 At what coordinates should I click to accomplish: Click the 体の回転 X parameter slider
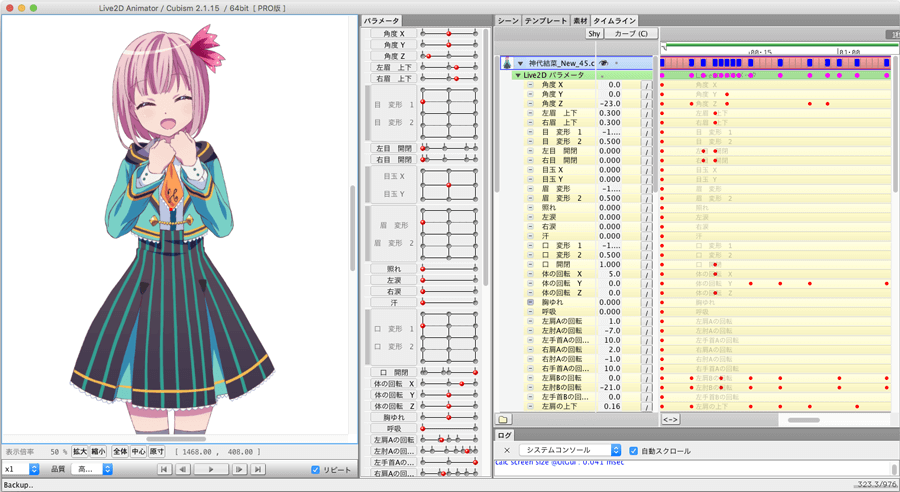click(x=449, y=383)
